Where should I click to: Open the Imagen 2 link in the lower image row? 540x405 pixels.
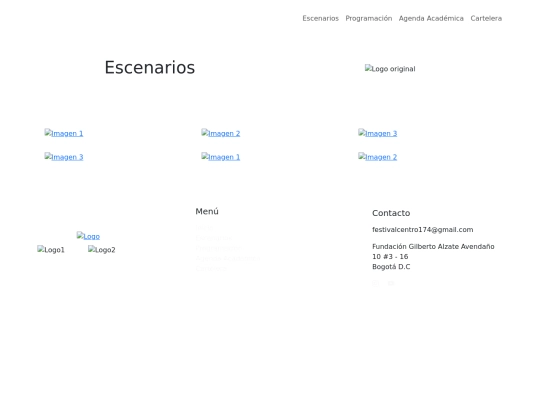377,157
